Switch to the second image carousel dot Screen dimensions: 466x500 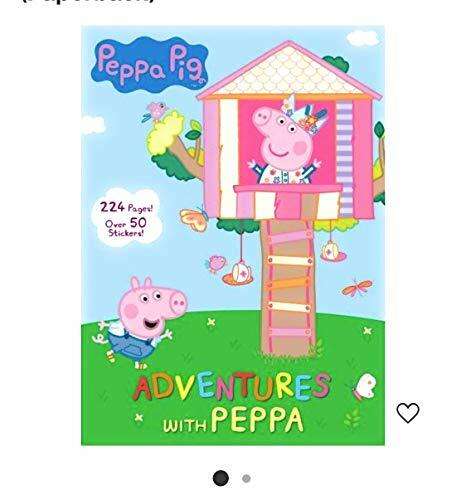(x=246, y=478)
